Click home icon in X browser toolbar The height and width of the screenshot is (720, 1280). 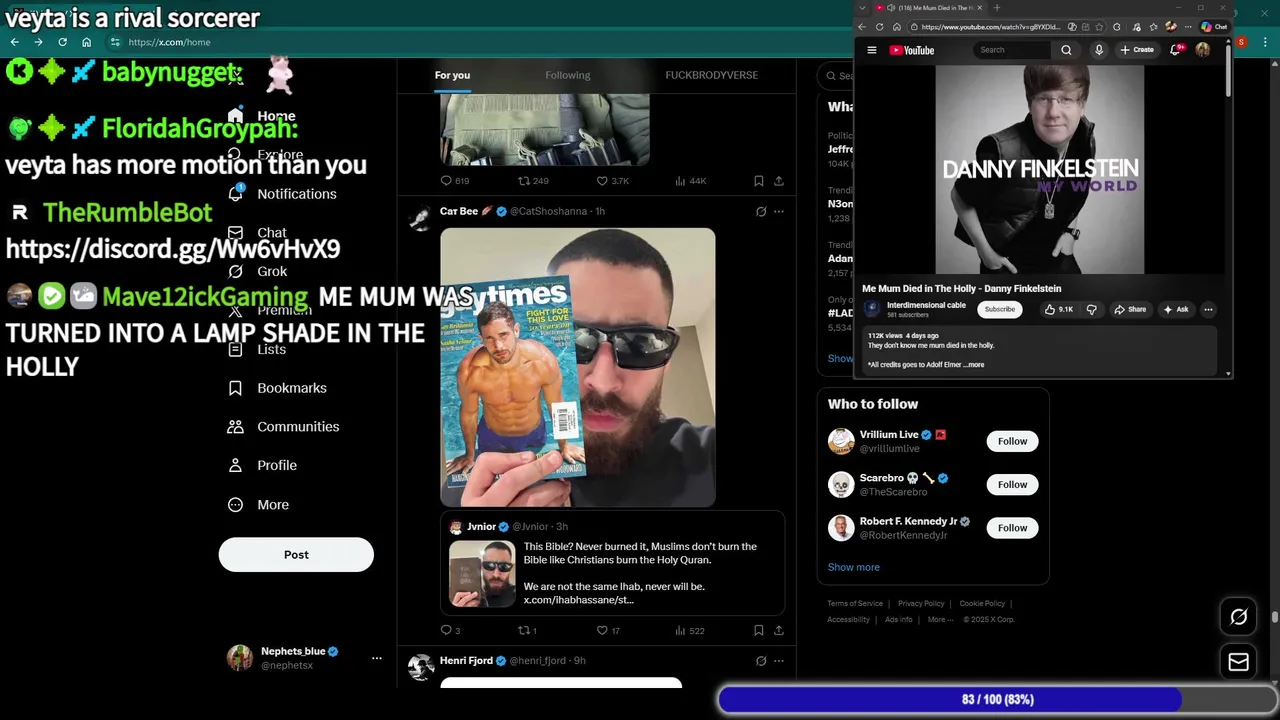tap(86, 42)
